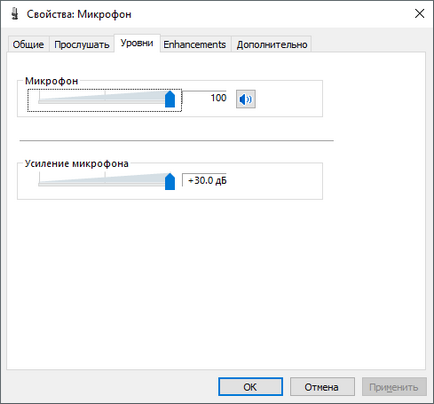Click the middle tick of the Микрофон slider

tap(105, 96)
